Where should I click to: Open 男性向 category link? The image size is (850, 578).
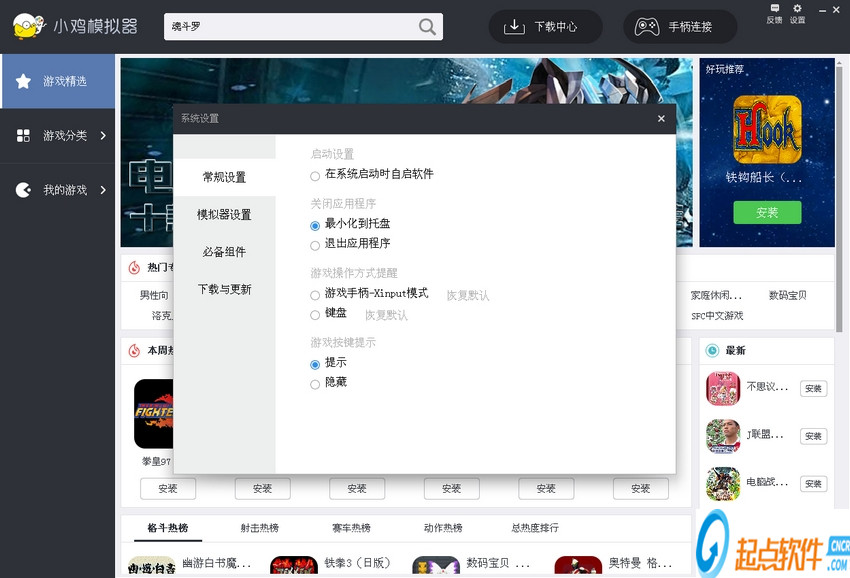(154, 296)
